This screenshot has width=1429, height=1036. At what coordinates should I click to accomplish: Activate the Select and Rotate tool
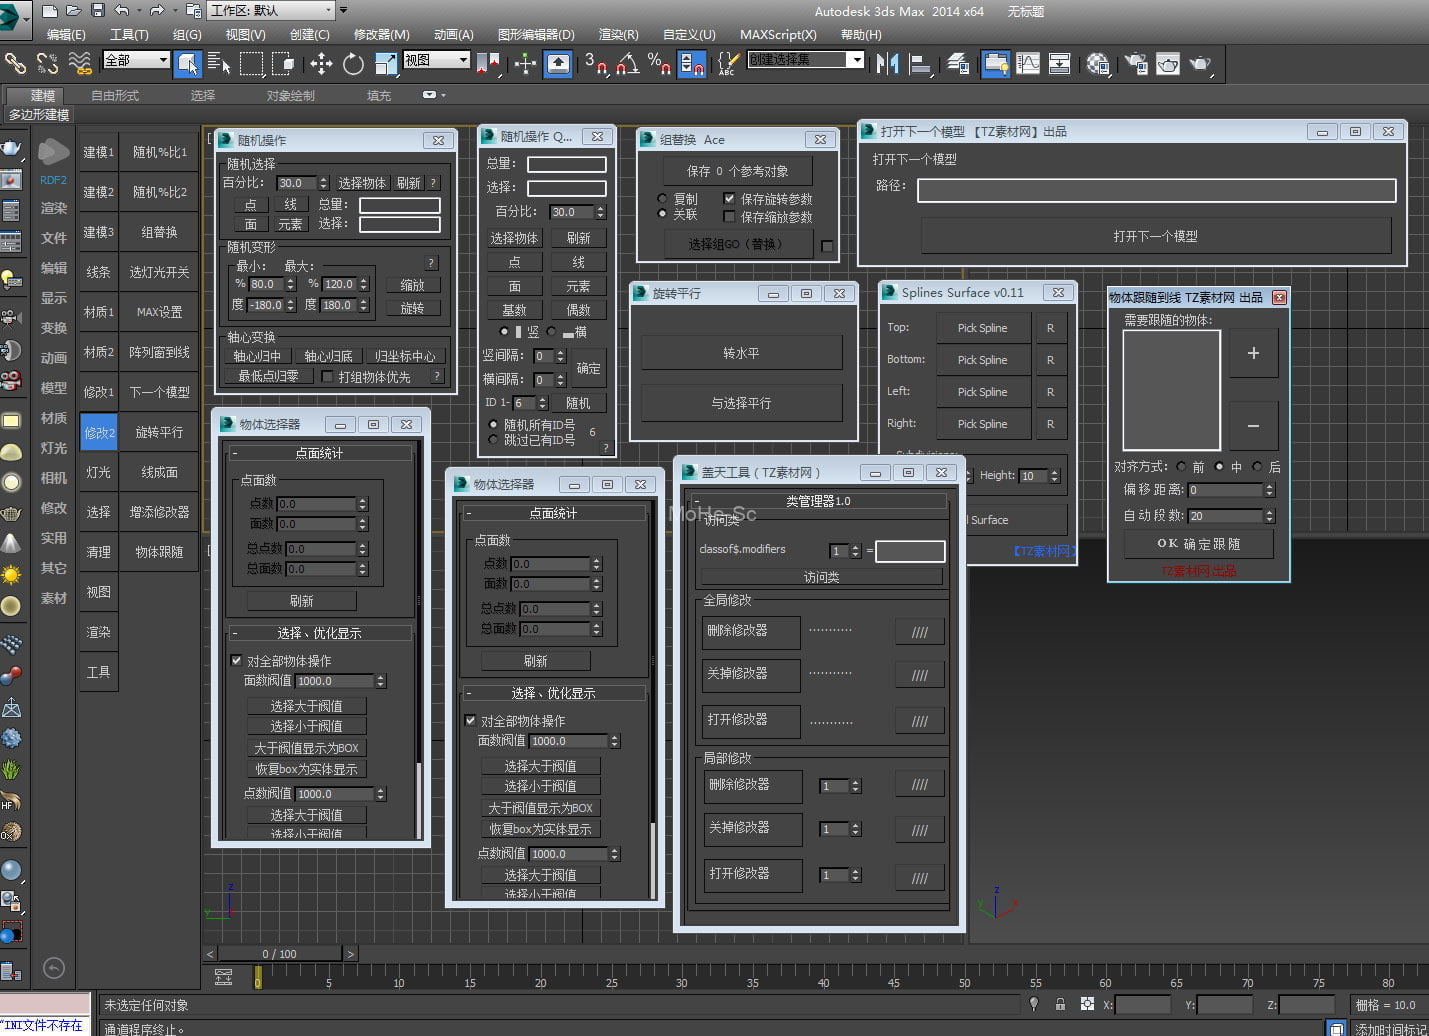click(353, 64)
